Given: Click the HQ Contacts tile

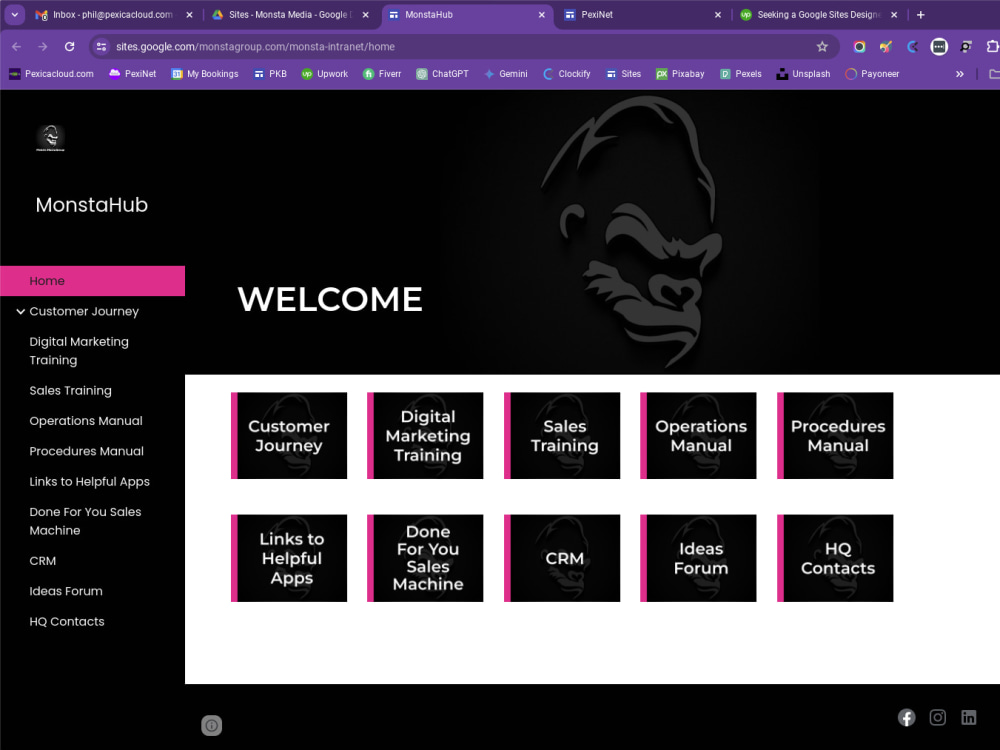Looking at the screenshot, I should pyautogui.click(x=835, y=558).
